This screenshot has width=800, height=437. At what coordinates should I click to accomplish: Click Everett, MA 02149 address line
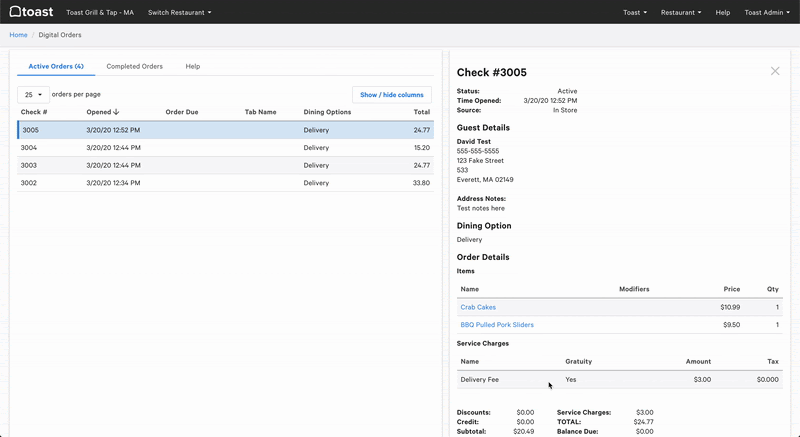click(485, 179)
